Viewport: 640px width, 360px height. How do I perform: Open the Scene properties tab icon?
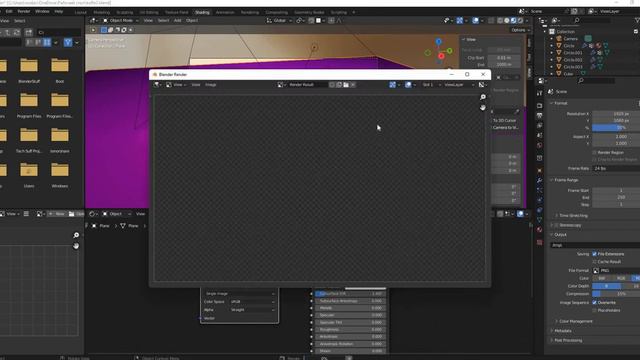(540, 136)
